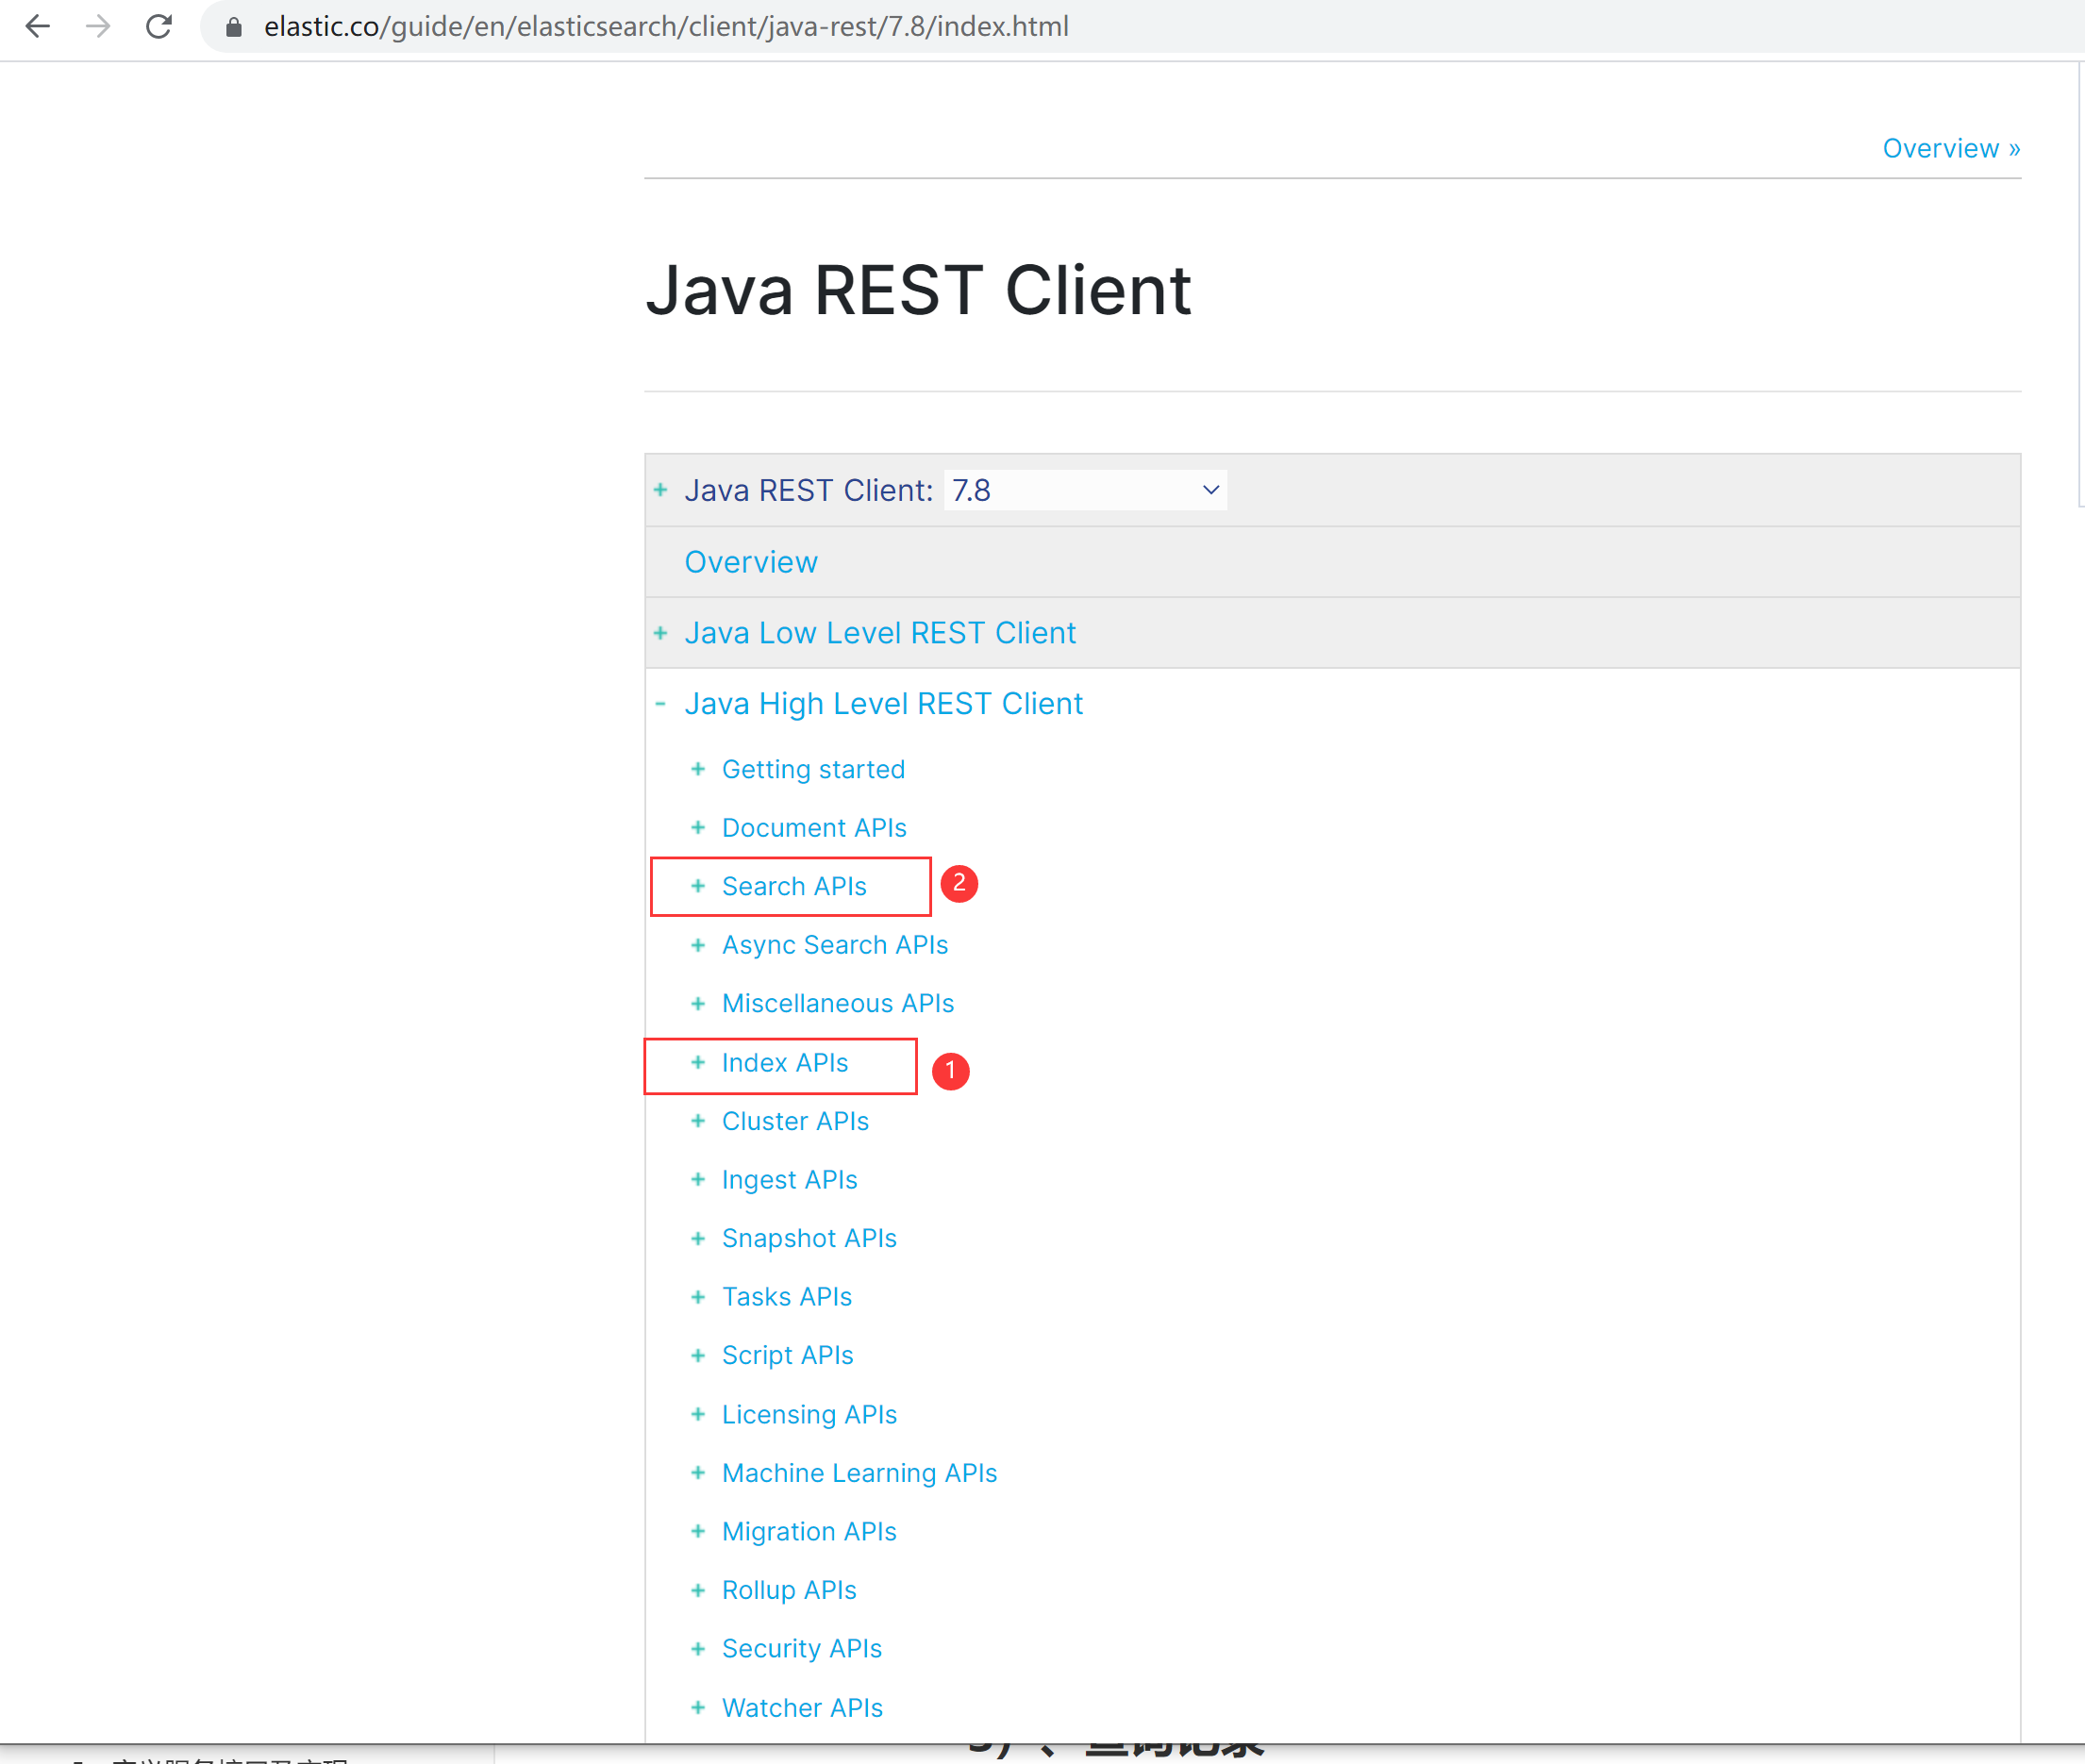Viewport: 2085px width, 1764px height.
Task: Open the Migration APIs link
Action: tap(809, 1531)
